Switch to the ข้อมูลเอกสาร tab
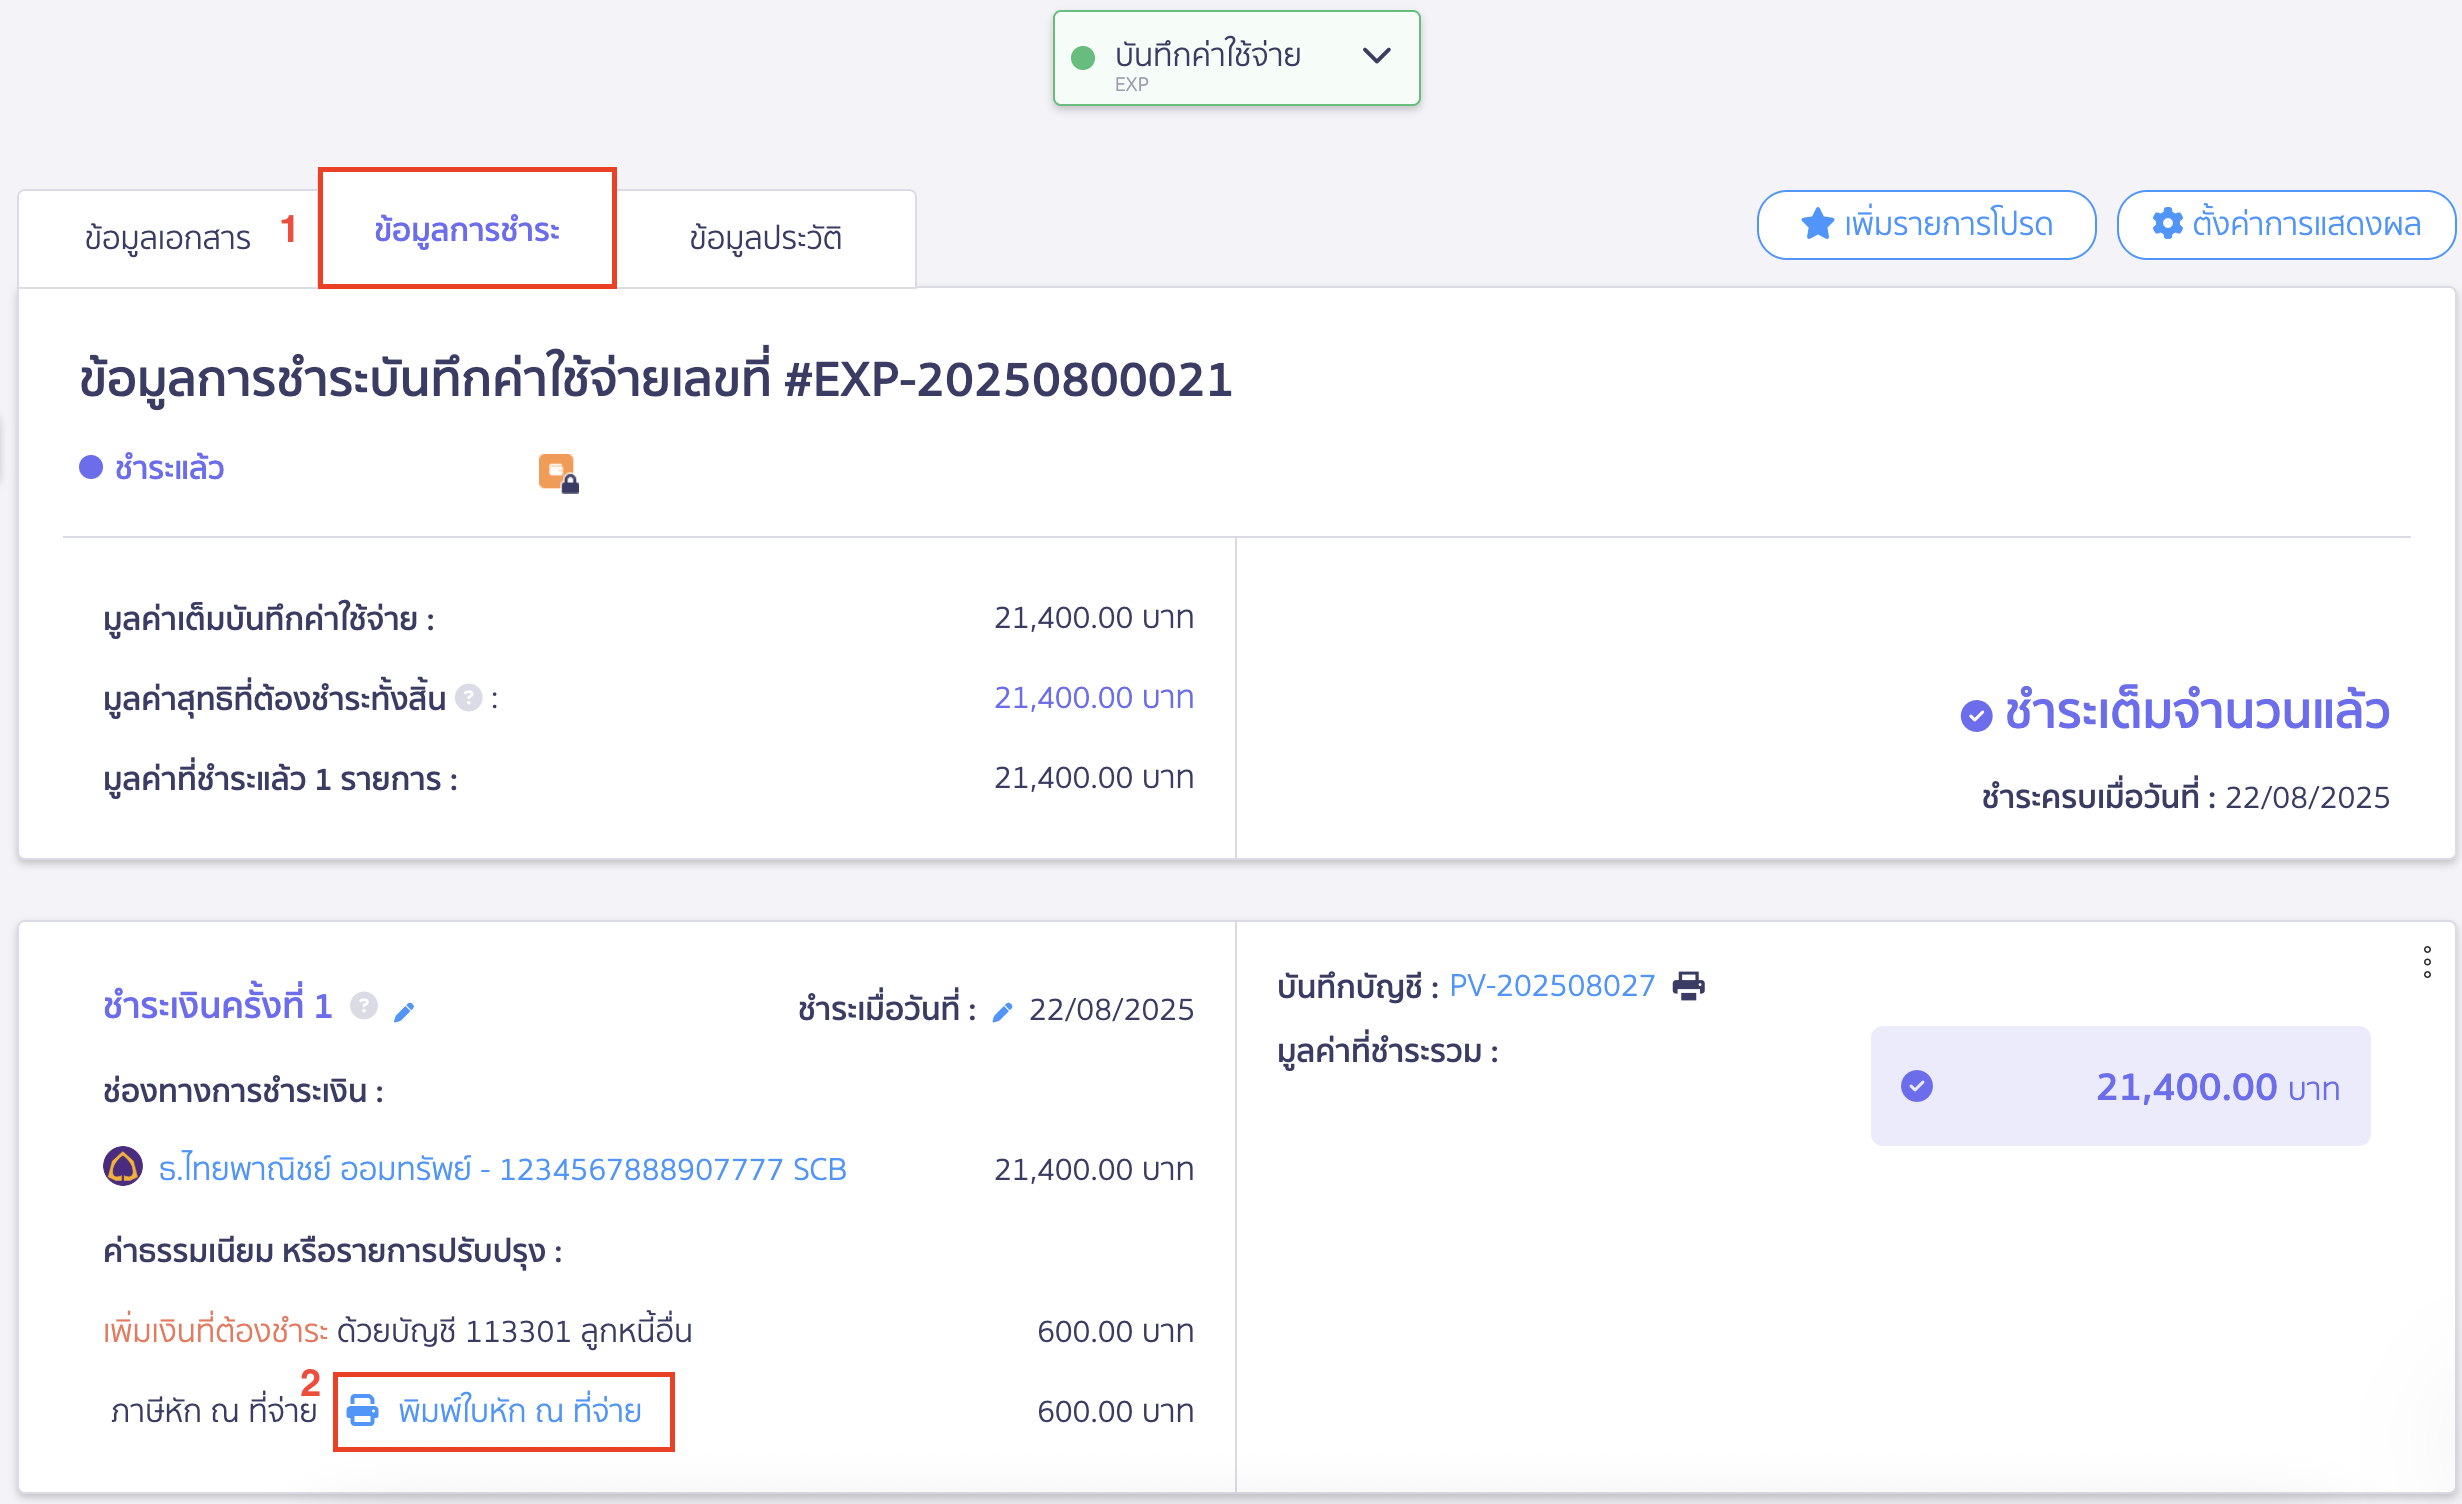 tap(168, 238)
